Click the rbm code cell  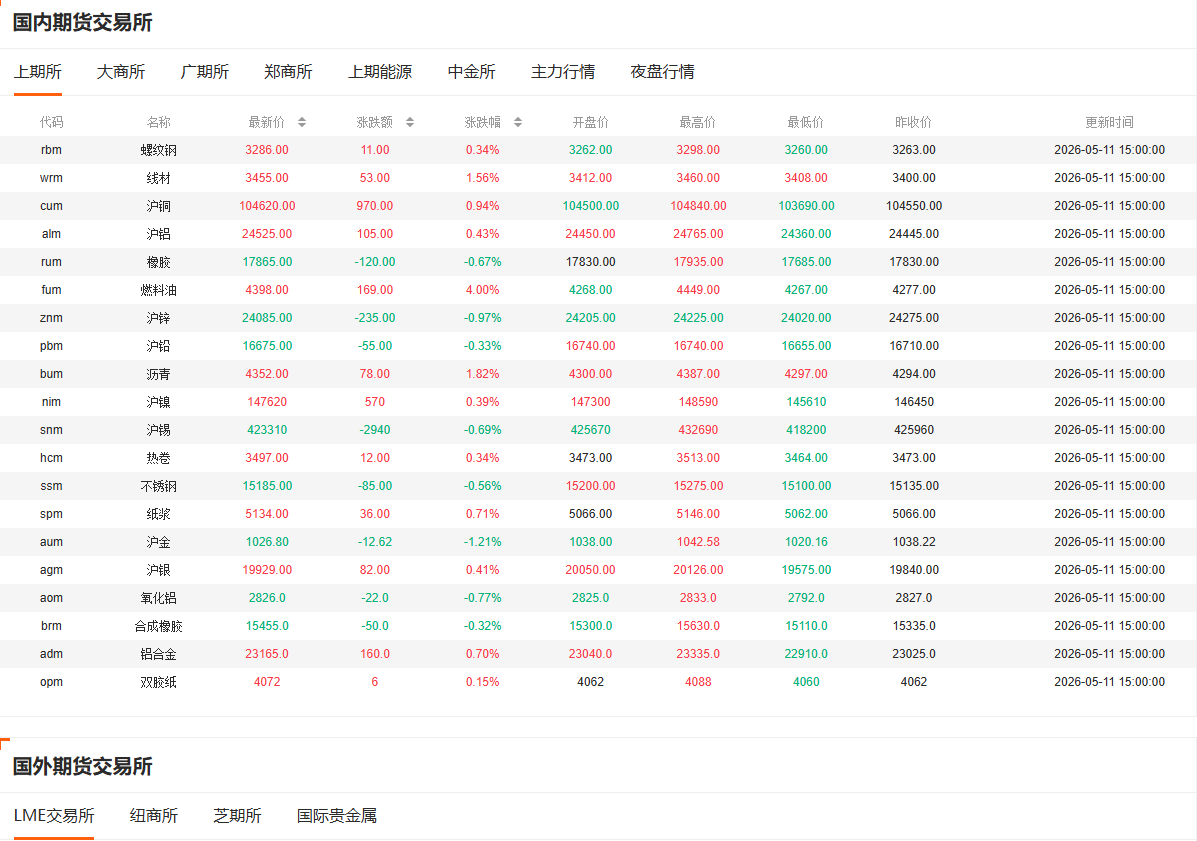click(x=51, y=150)
